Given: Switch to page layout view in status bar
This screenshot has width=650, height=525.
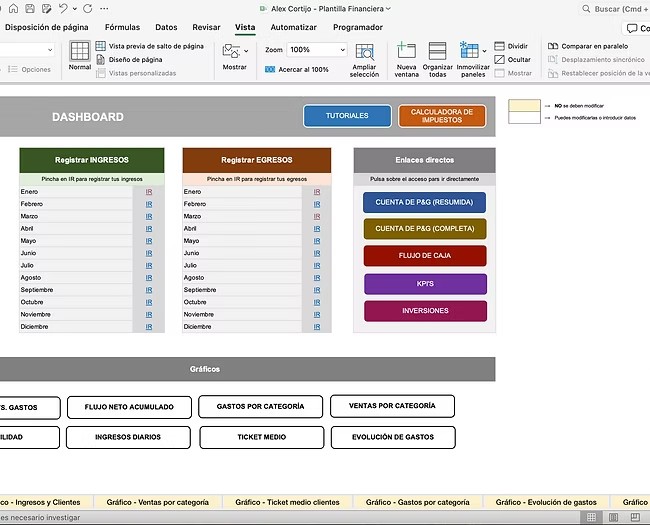Looking at the screenshot, I should (615, 517).
